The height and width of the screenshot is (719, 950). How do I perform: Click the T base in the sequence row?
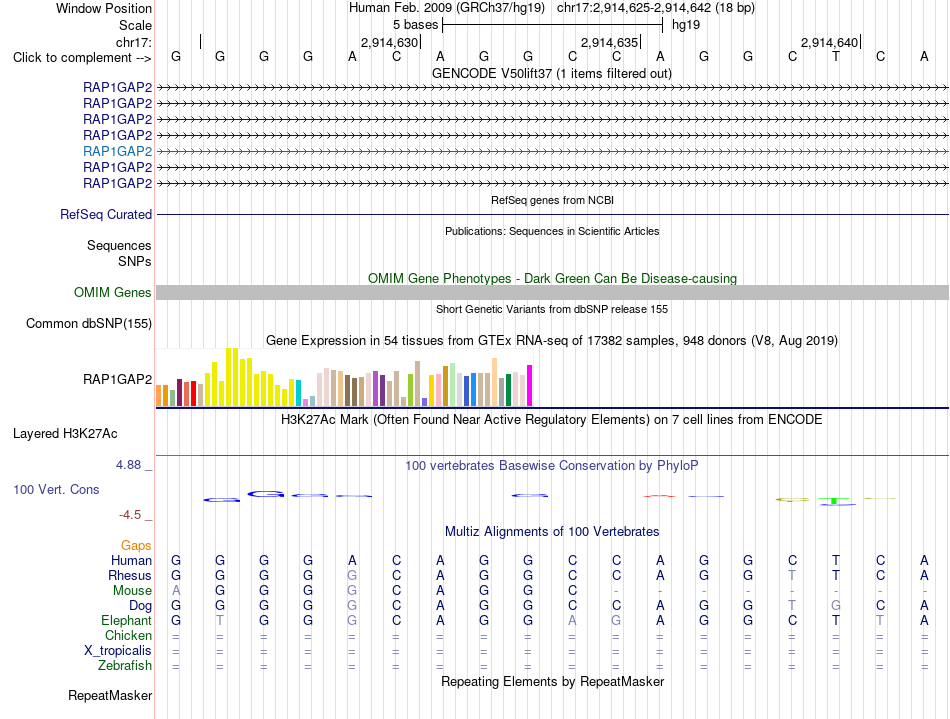(836, 57)
